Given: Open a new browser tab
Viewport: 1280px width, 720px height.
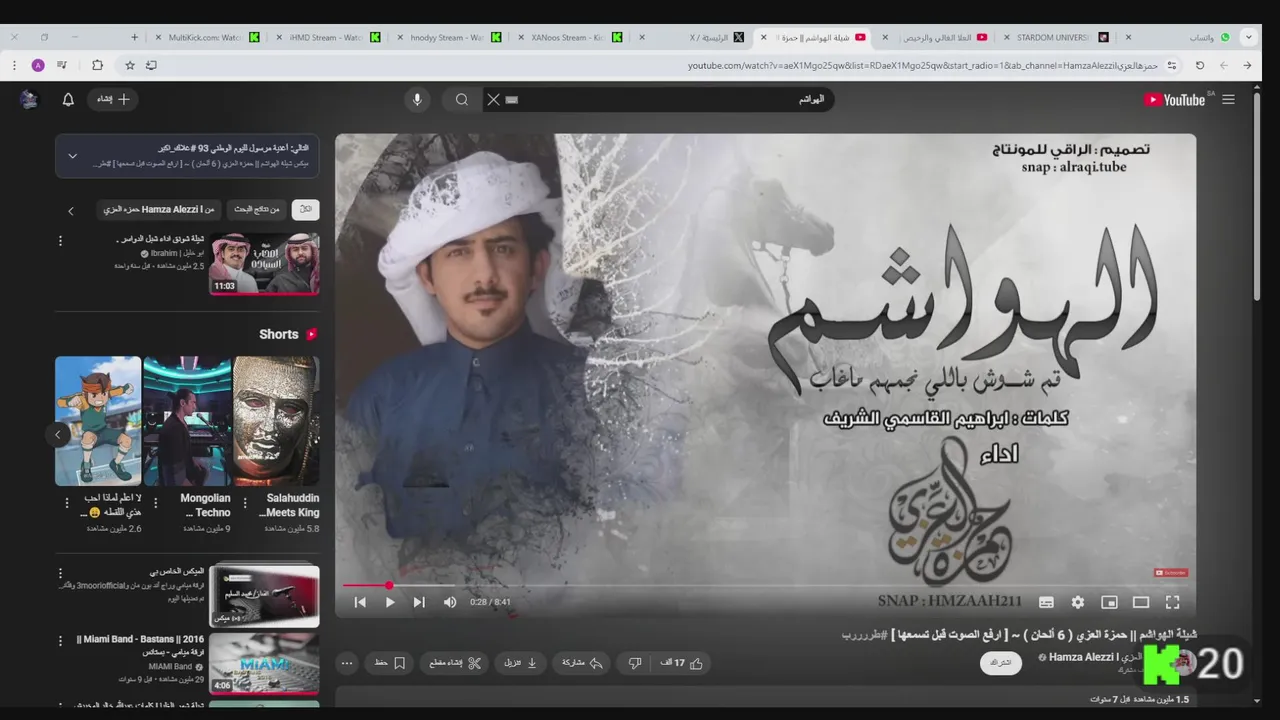Looking at the screenshot, I should (135, 37).
